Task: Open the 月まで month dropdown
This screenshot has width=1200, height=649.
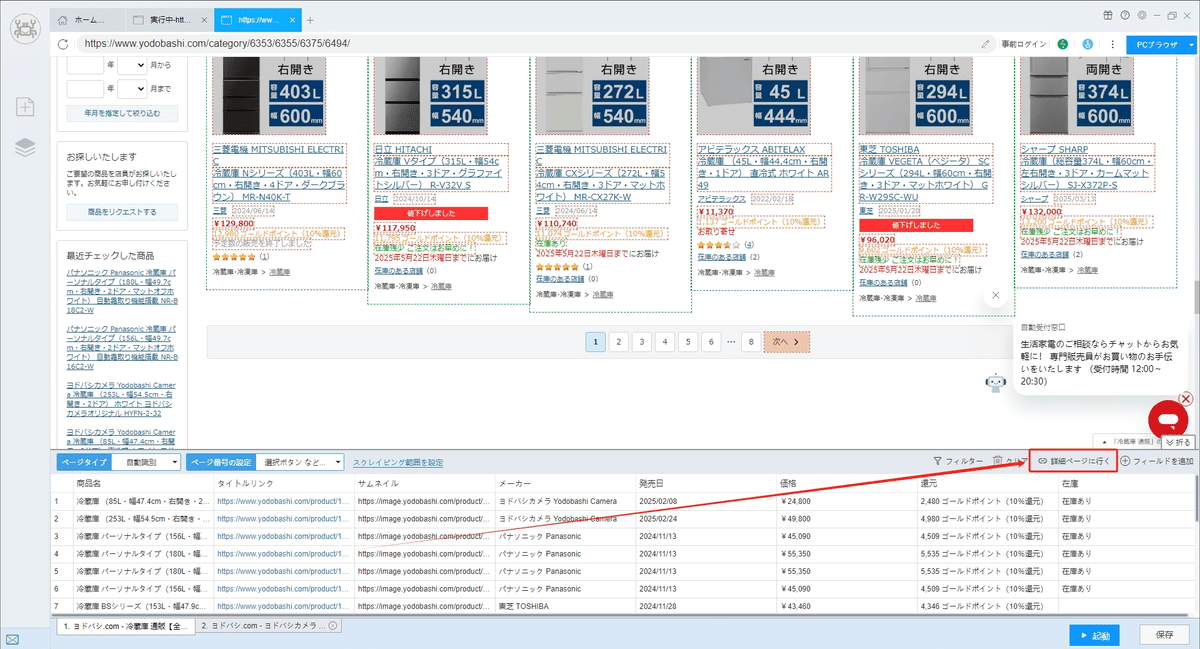Action: click(x=131, y=89)
